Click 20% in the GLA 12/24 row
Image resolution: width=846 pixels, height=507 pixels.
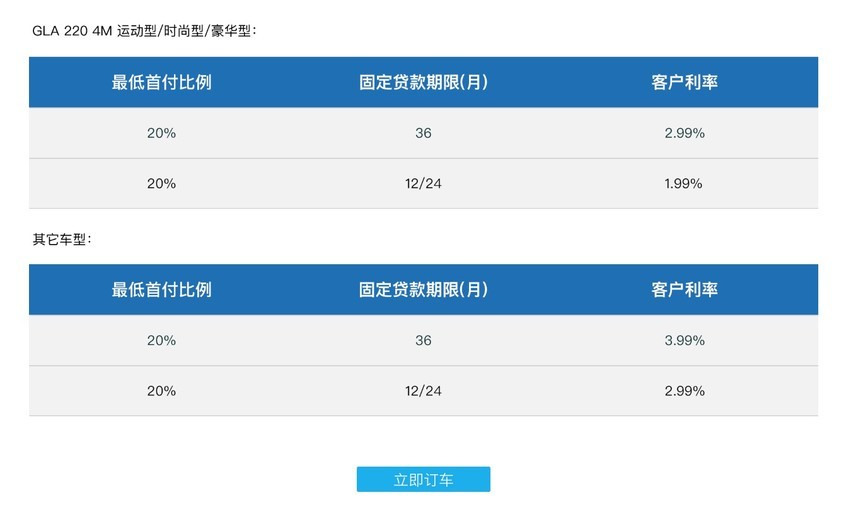click(x=161, y=184)
